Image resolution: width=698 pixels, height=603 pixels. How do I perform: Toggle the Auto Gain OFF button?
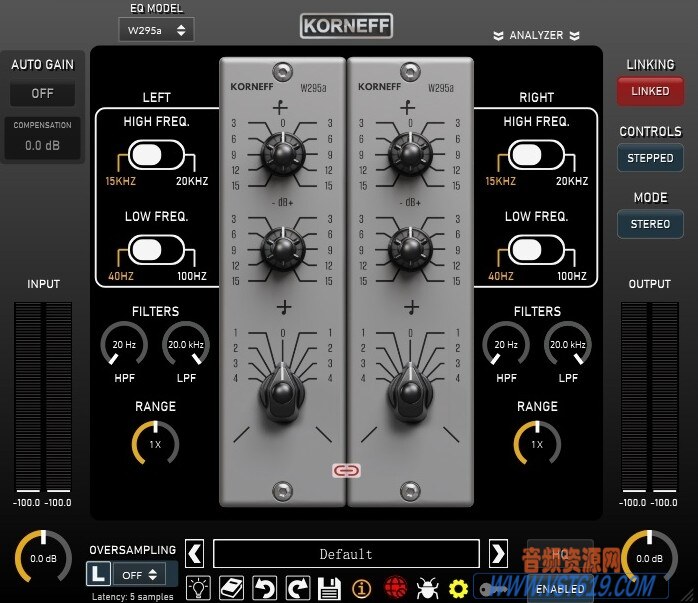(42, 93)
